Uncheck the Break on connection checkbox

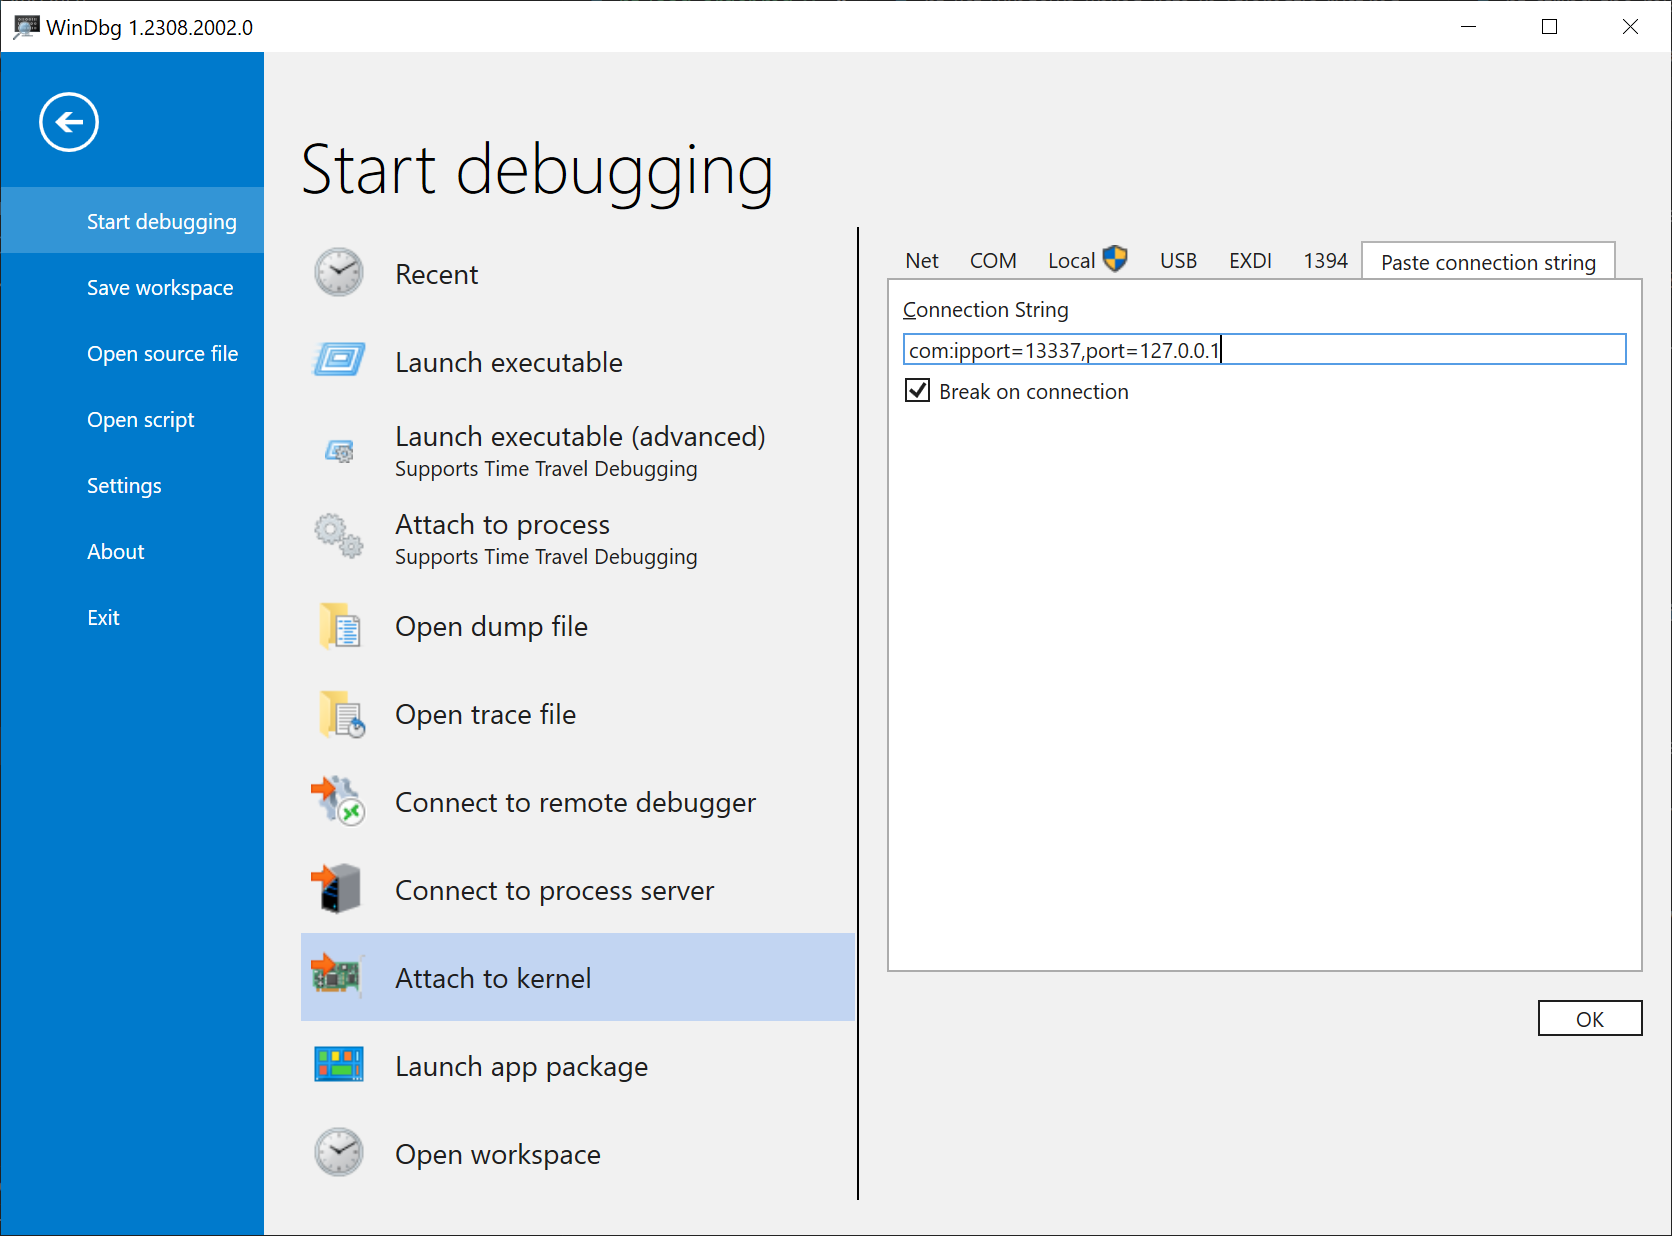917,391
